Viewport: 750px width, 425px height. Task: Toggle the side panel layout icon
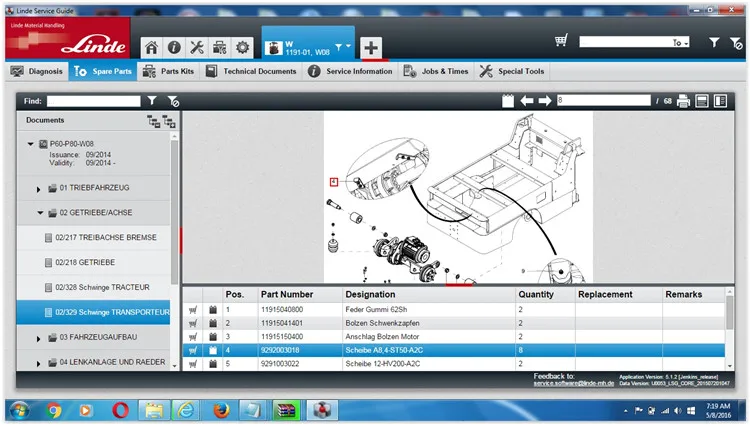(x=720, y=101)
